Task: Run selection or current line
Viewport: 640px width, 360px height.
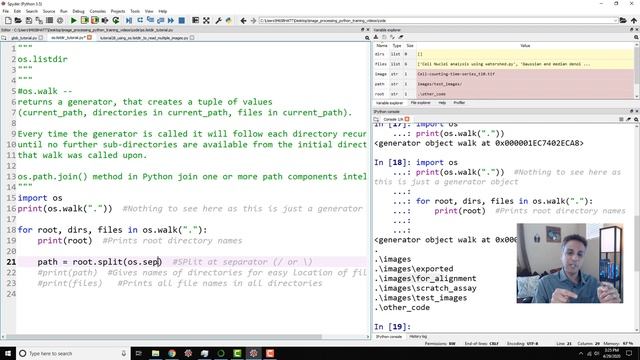Action: [105, 20]
